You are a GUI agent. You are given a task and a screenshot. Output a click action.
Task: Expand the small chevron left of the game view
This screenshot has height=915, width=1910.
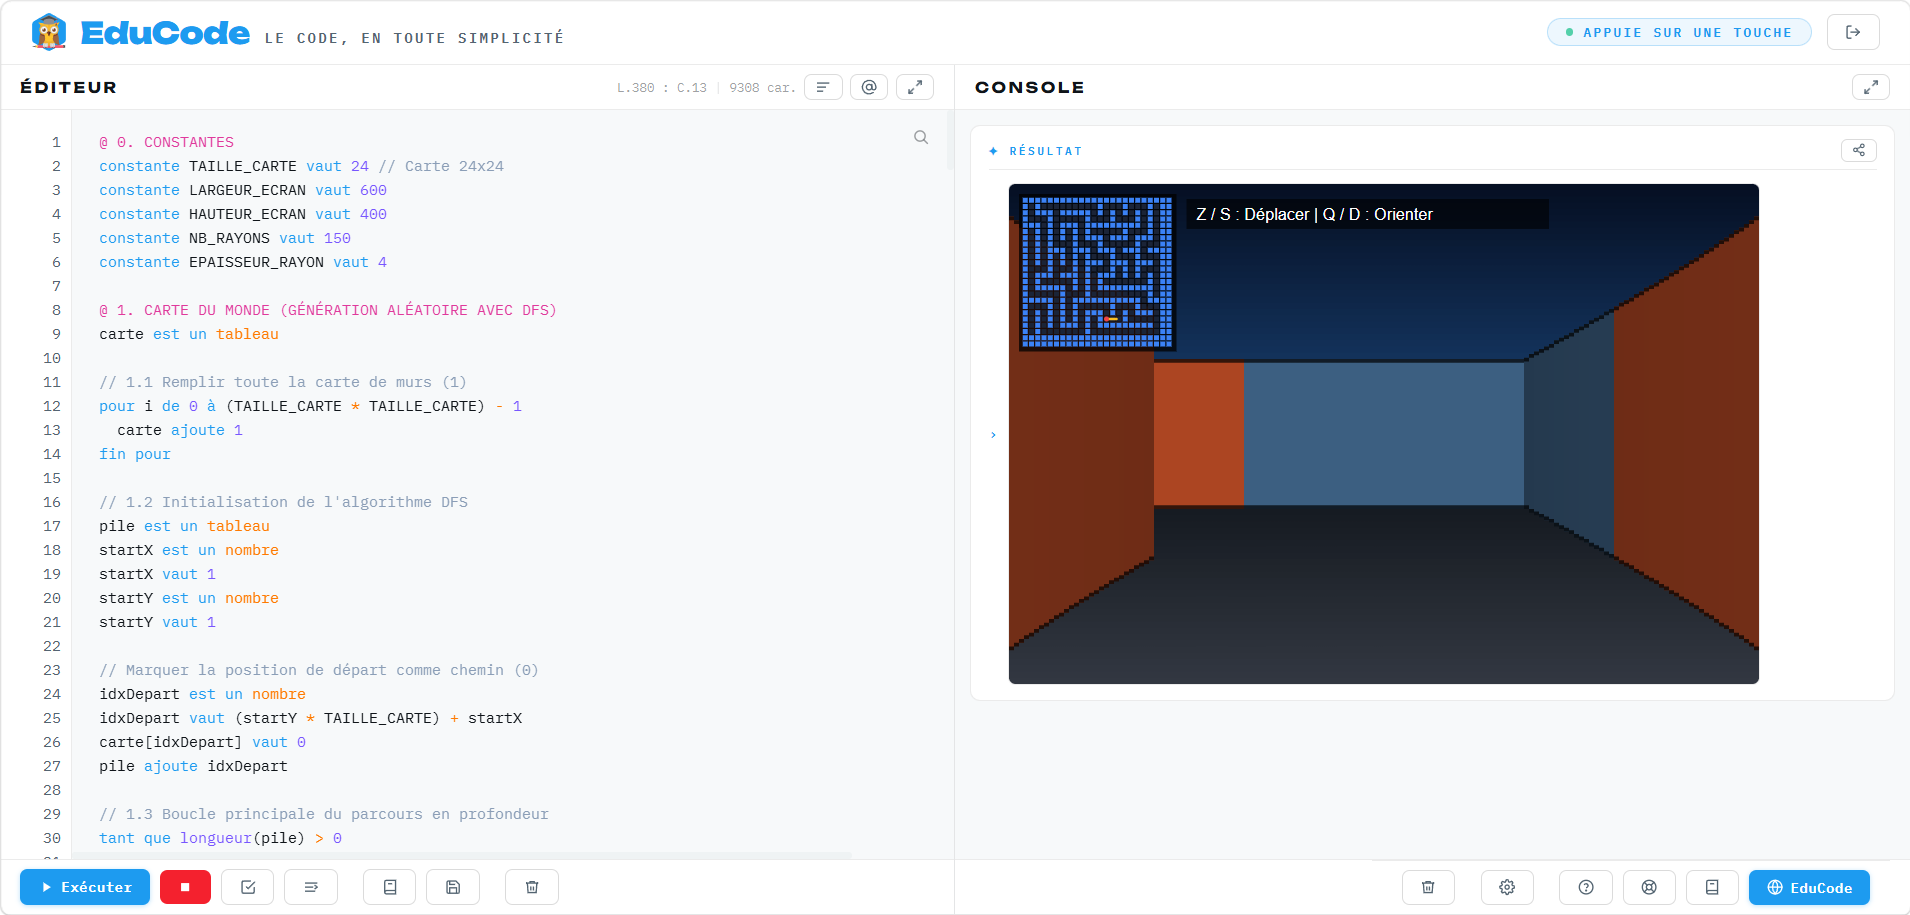click(993, 435)
